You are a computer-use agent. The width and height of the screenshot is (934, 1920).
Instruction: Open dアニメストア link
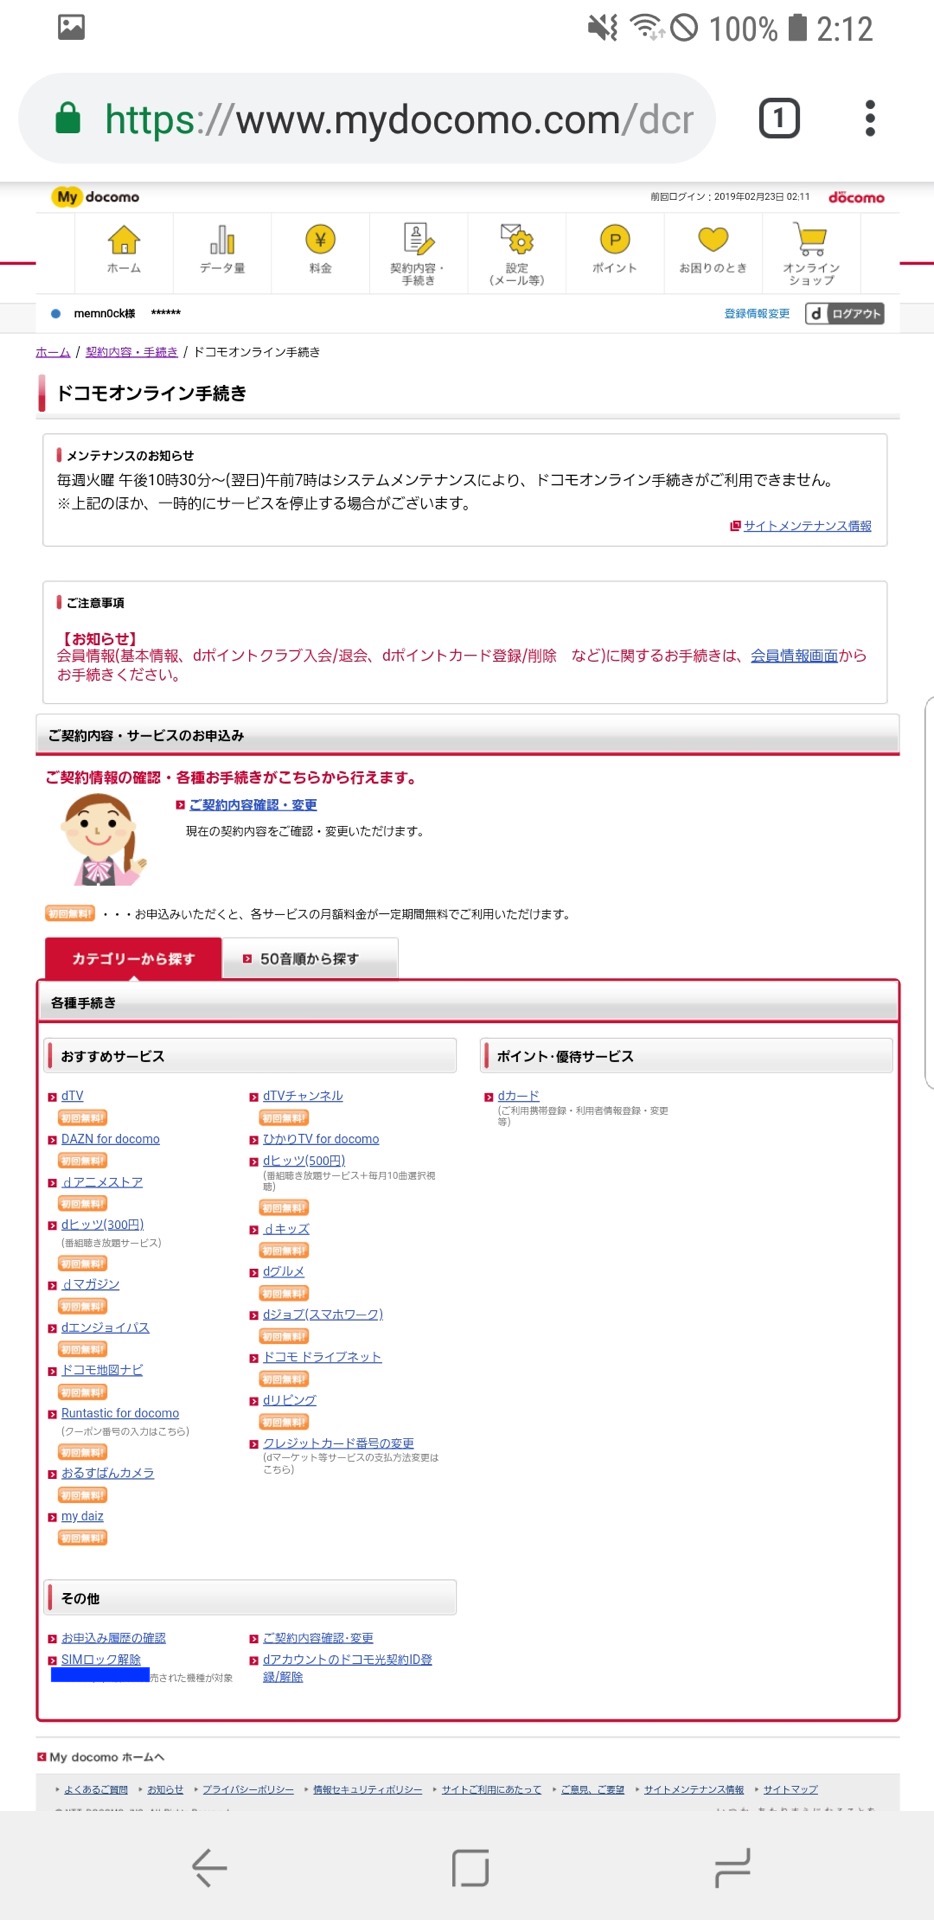click(102, 1182)
